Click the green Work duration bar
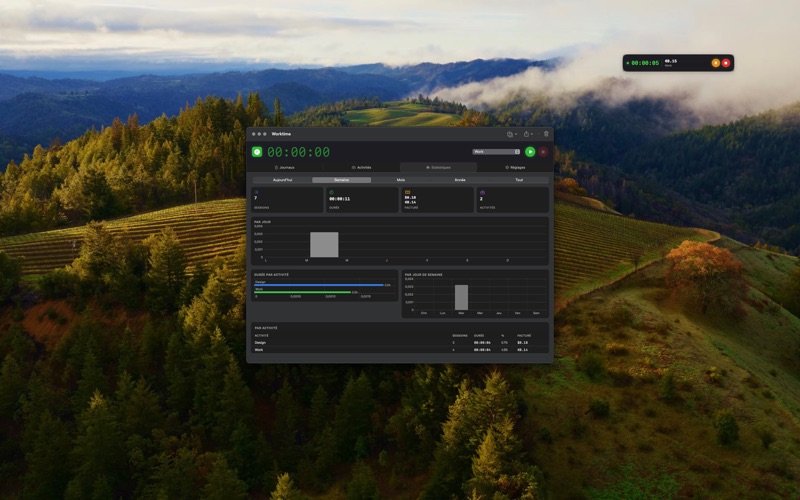 click(x=303, y=292)
